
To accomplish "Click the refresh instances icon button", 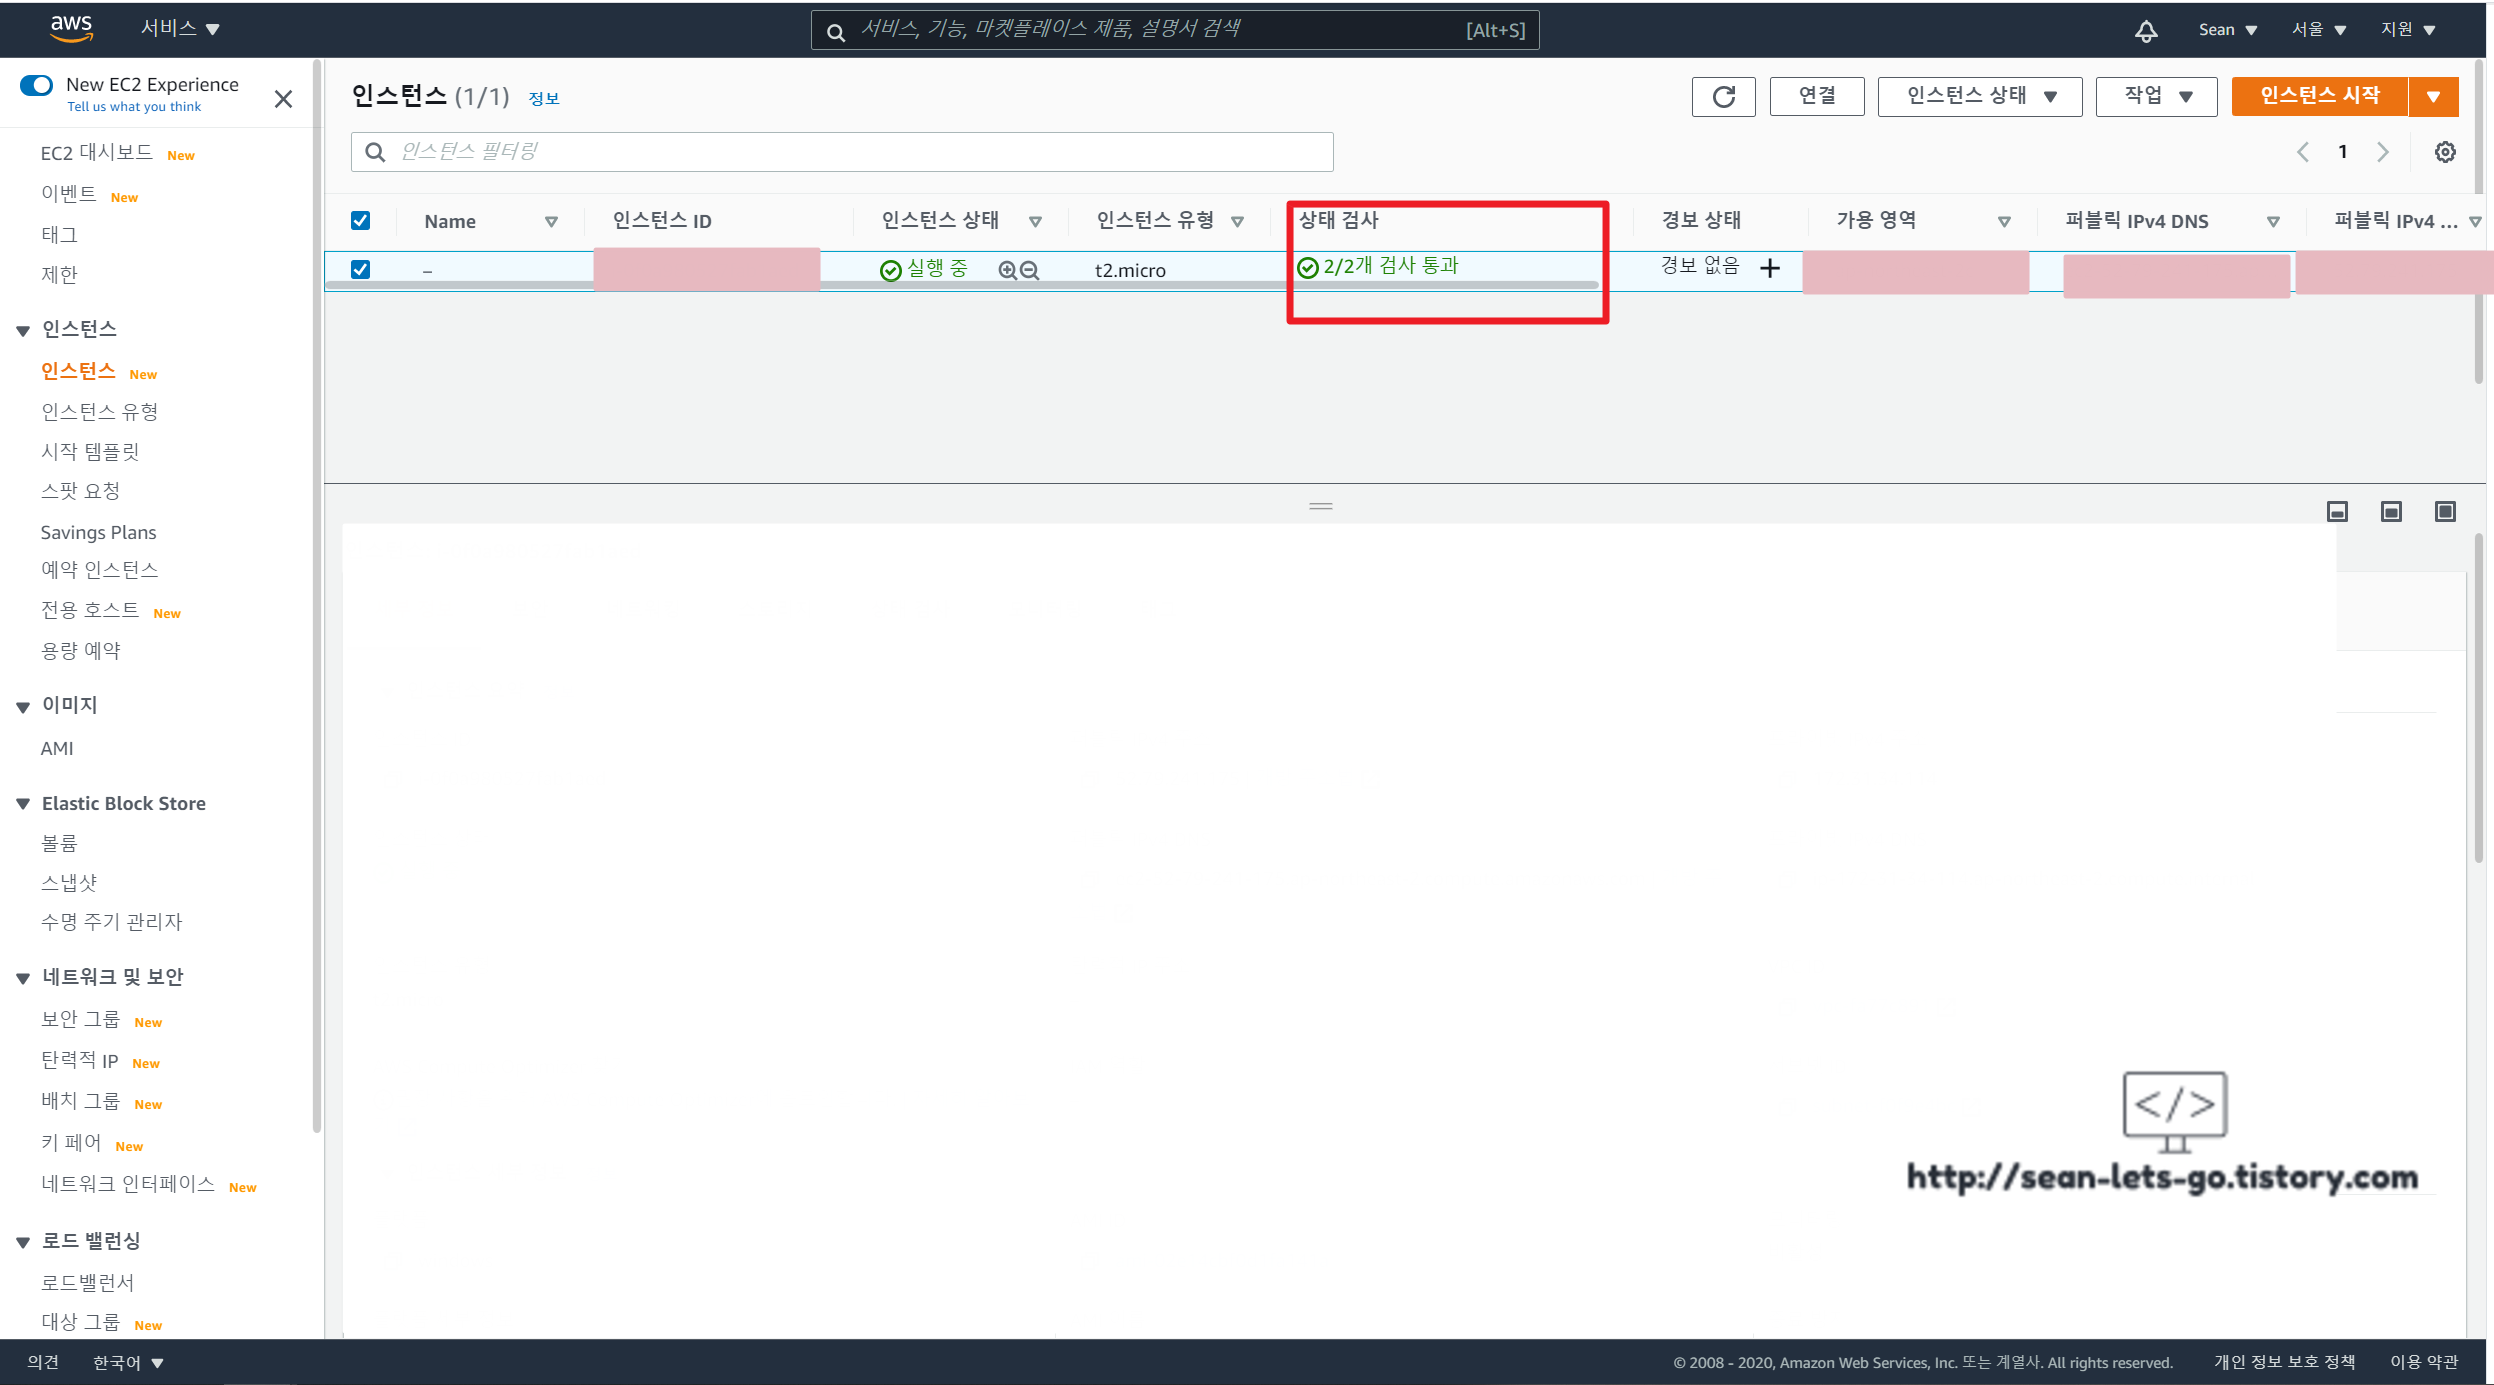I will pyautogui.click(x=1723, y=97).
